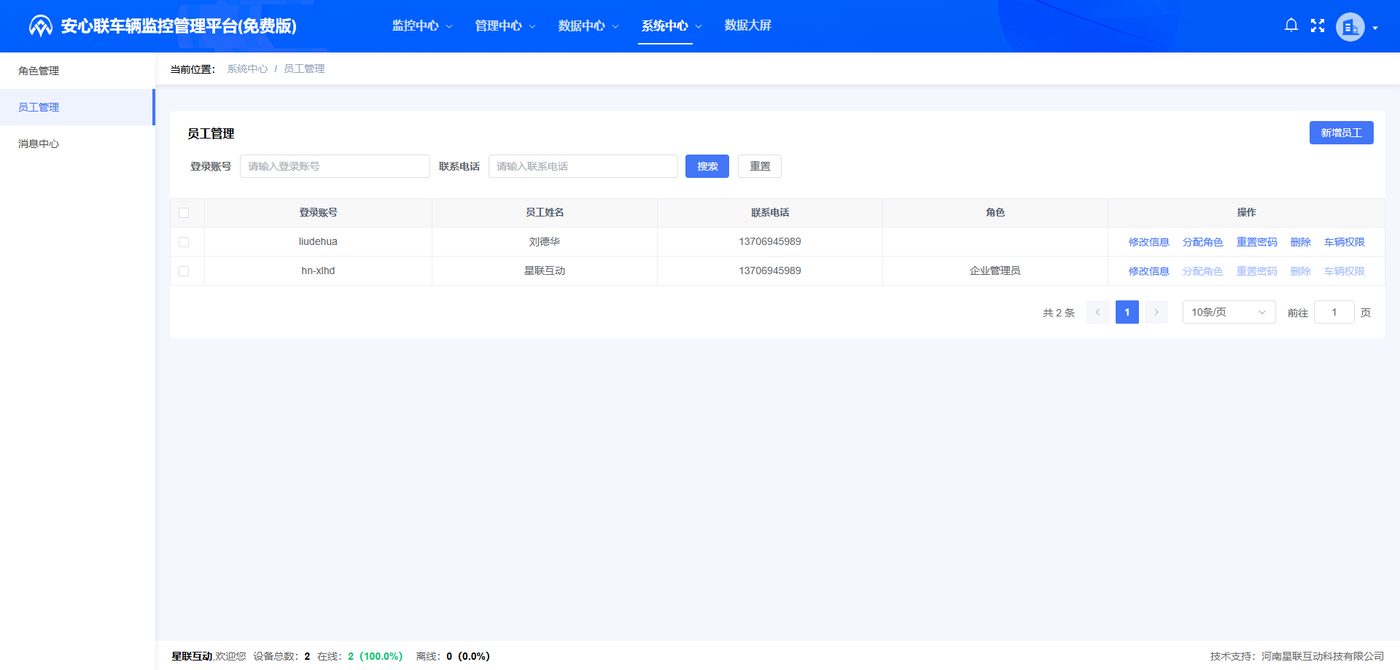
Task: Open the user avatar menu
Action: click(1350, 27)
